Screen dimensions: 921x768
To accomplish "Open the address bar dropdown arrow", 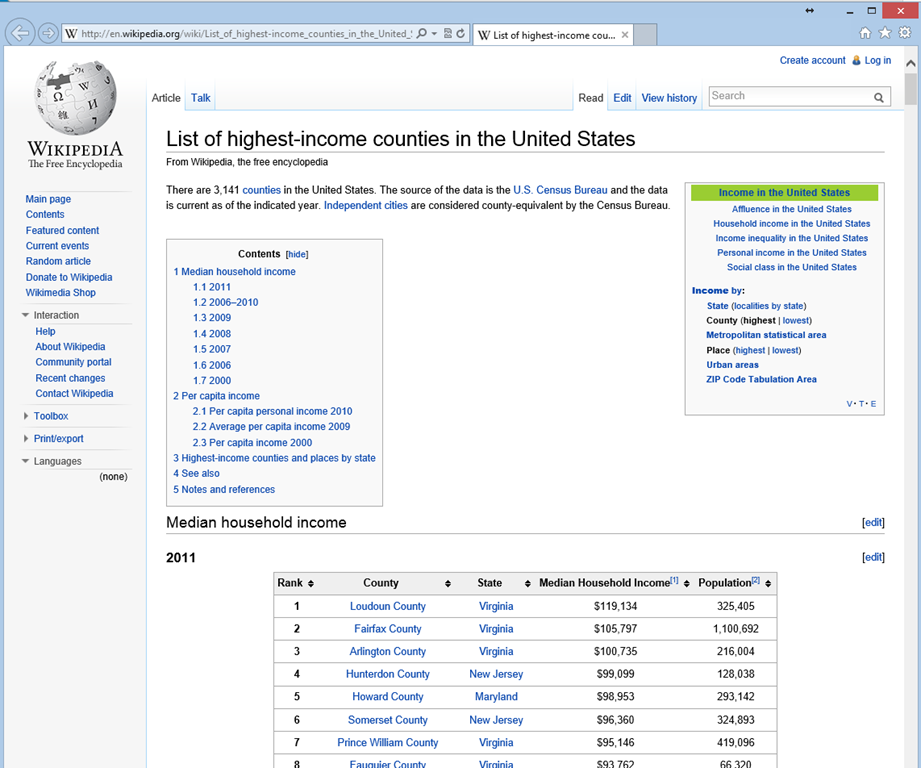I will point(434,33).
